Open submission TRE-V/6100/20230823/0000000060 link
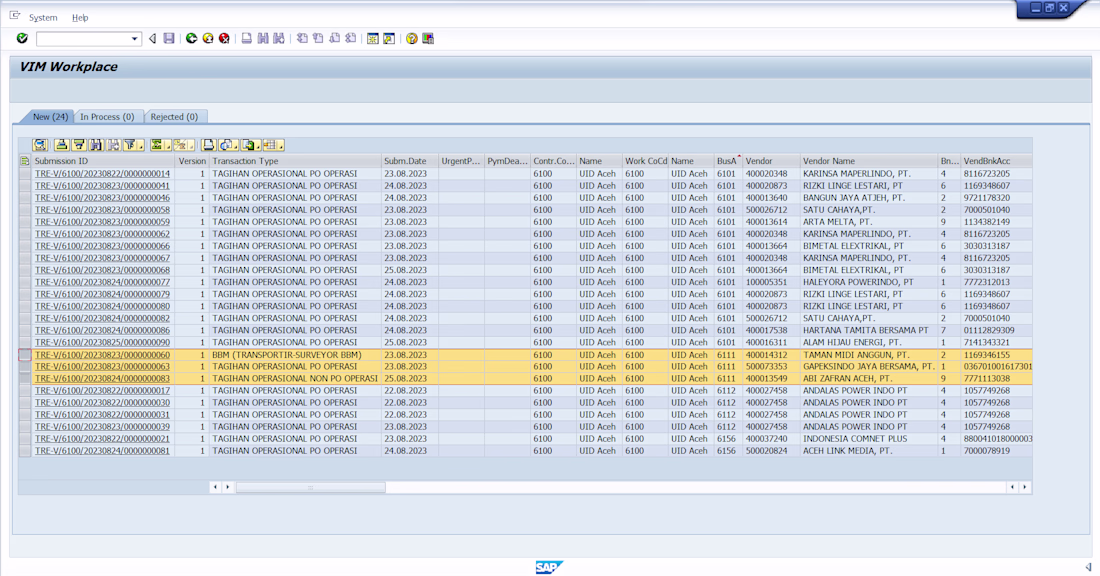1100x576 pixels. [102, 355]
